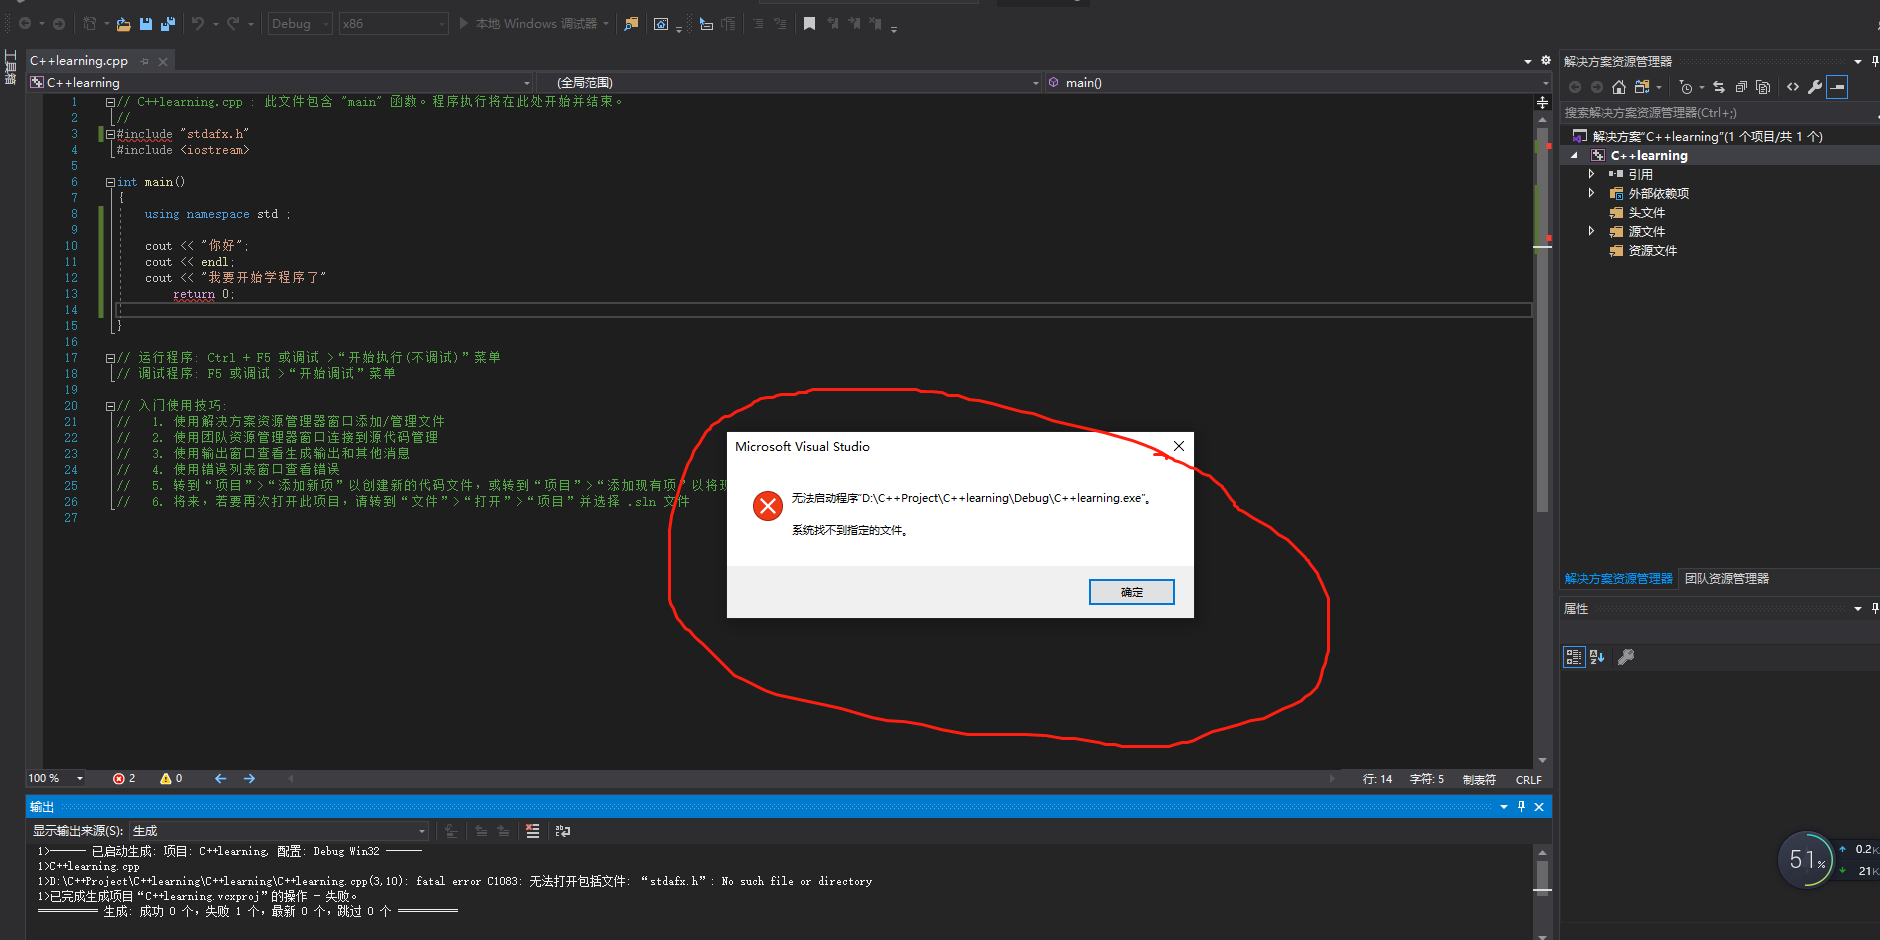
Task: Click the Find in Files icon
Action: point(631,24)
